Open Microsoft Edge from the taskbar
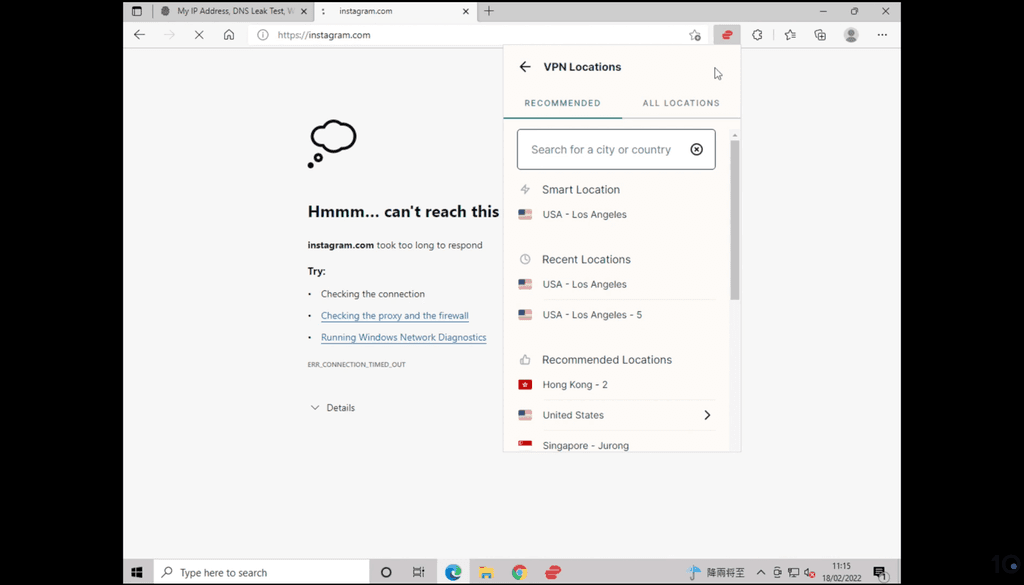This screenshot has width=1024, height=585. pos(453,573)
